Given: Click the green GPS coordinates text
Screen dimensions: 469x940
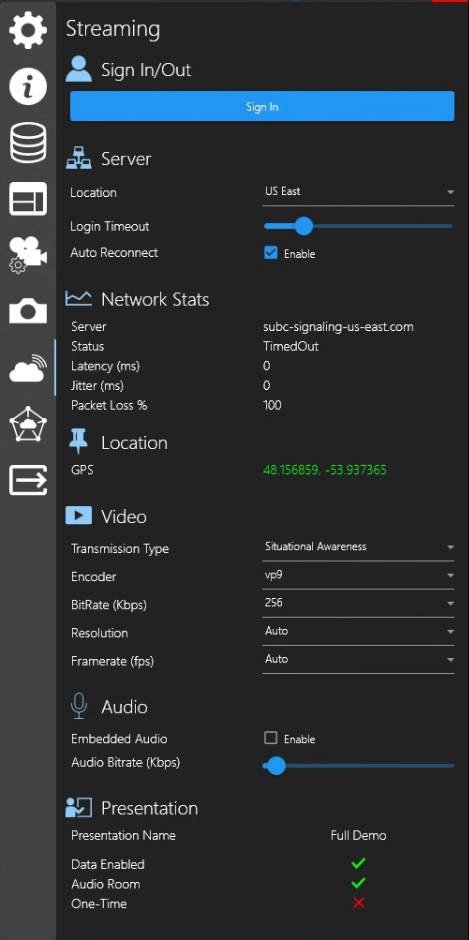Looking at the screenshot, I should click(x=324, y=470).
